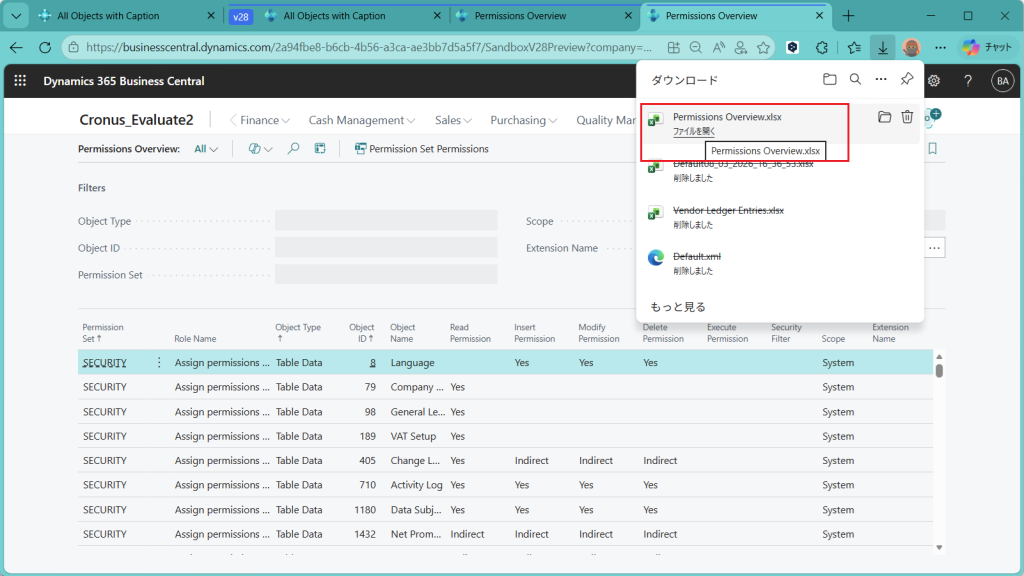Click the search magnifier in Permissions Overview toolbar

click(x=293, y=149)
